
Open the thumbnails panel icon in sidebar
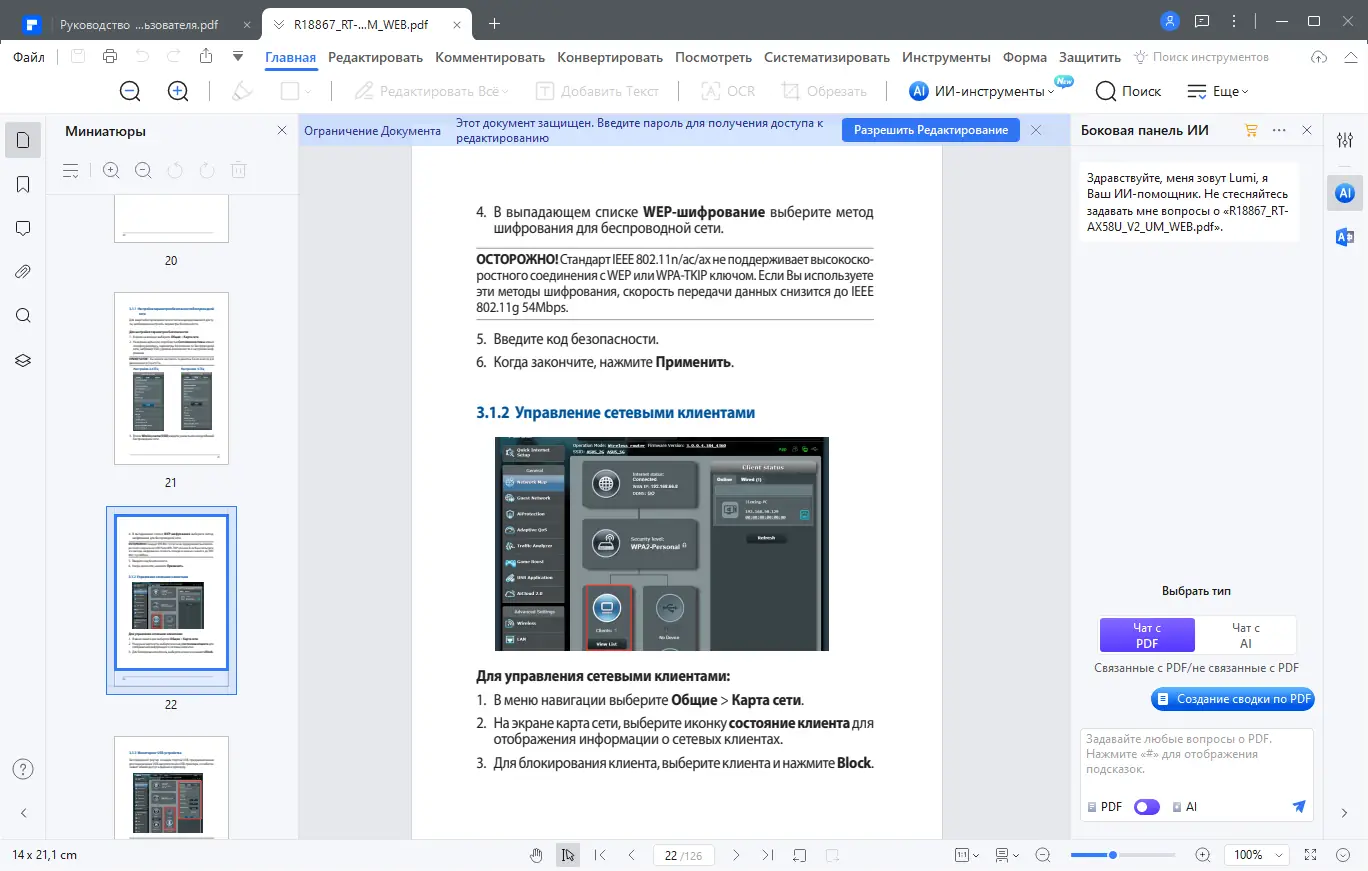[23, 140]
